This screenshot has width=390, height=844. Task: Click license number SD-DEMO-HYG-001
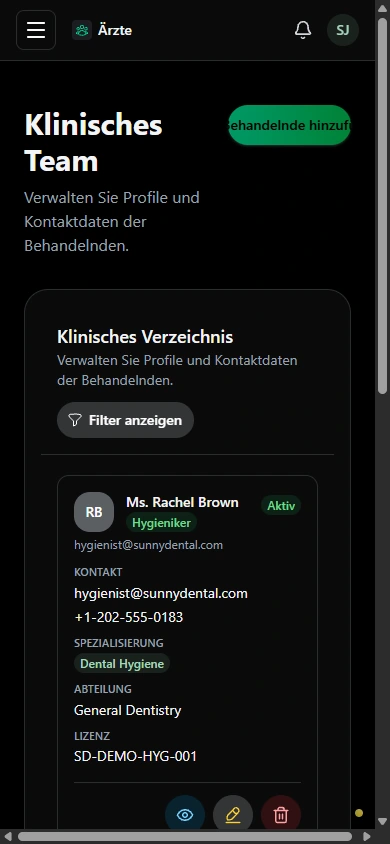coord(136,756)
